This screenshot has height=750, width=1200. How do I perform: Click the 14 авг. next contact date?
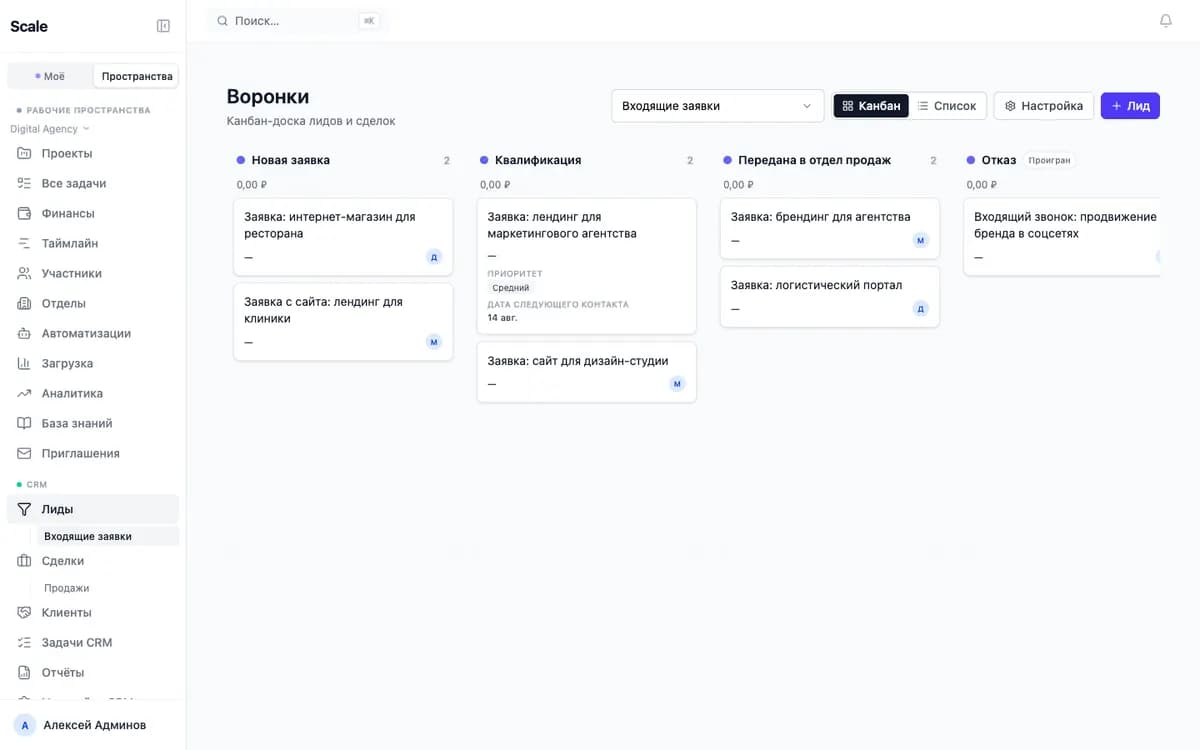pyautogui.click(x=503, y=317)
